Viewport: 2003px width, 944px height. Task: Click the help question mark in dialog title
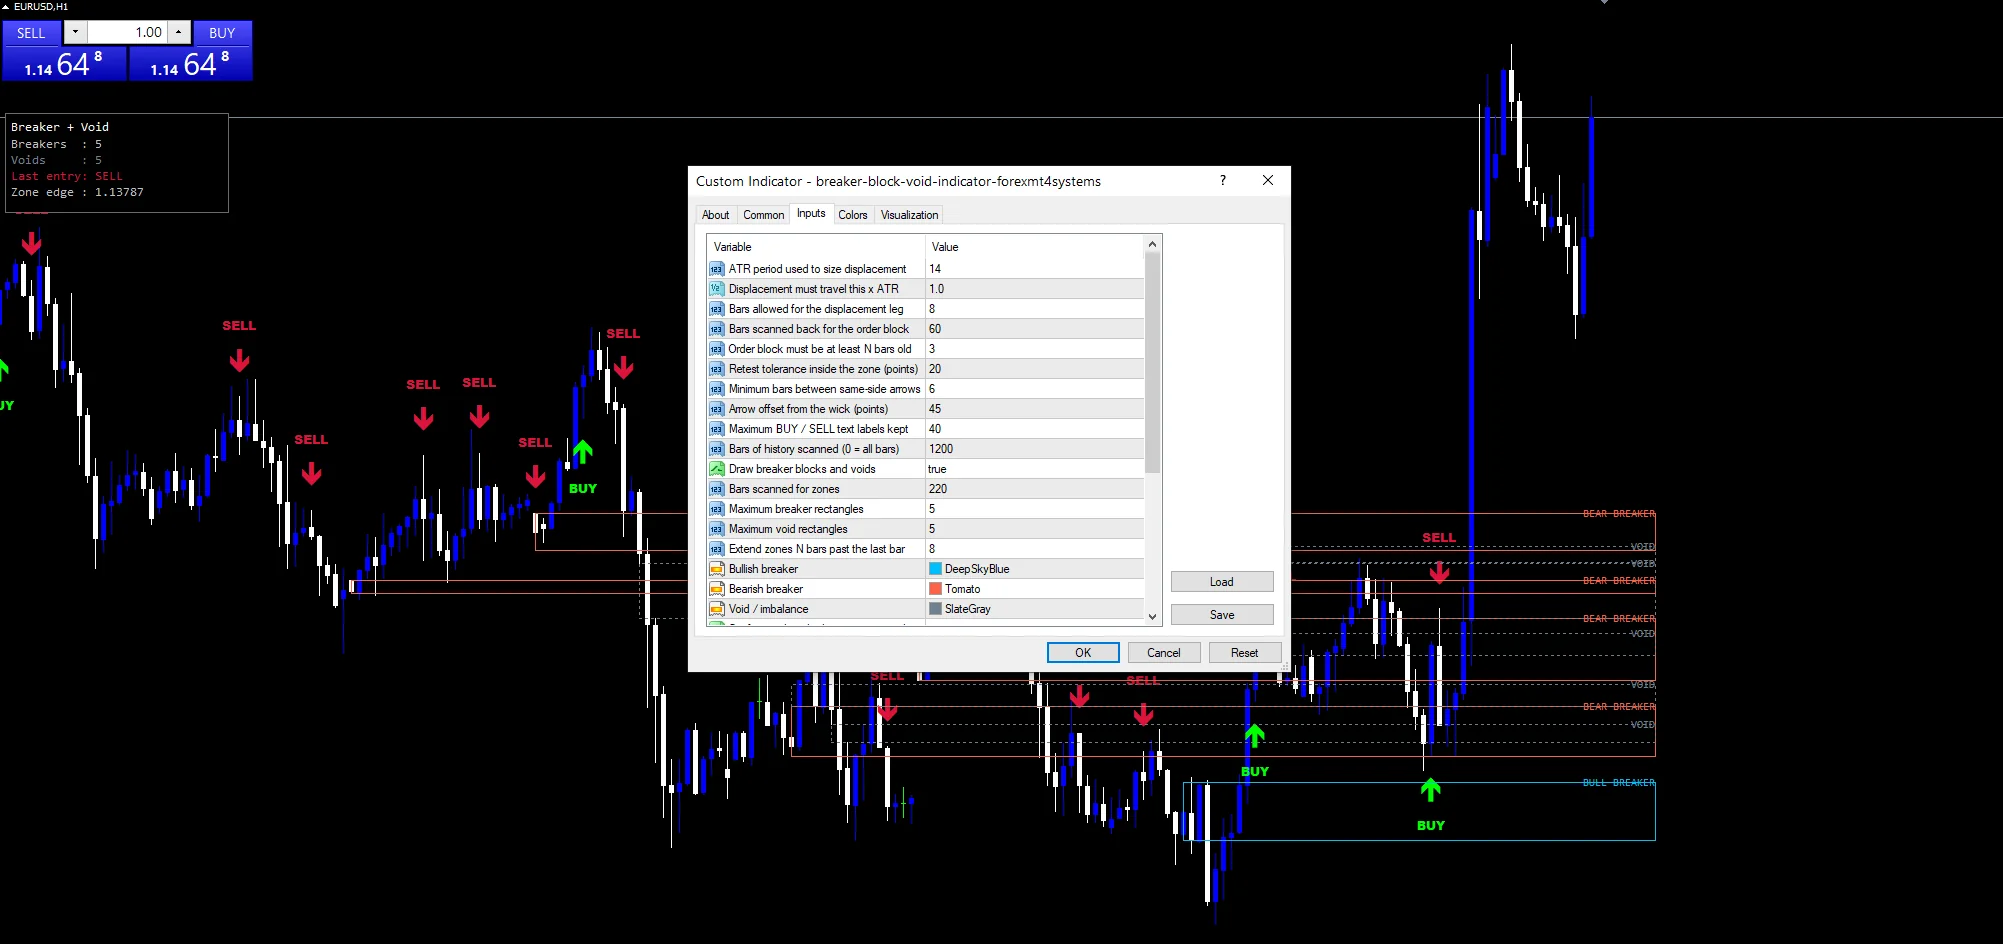1222,180
